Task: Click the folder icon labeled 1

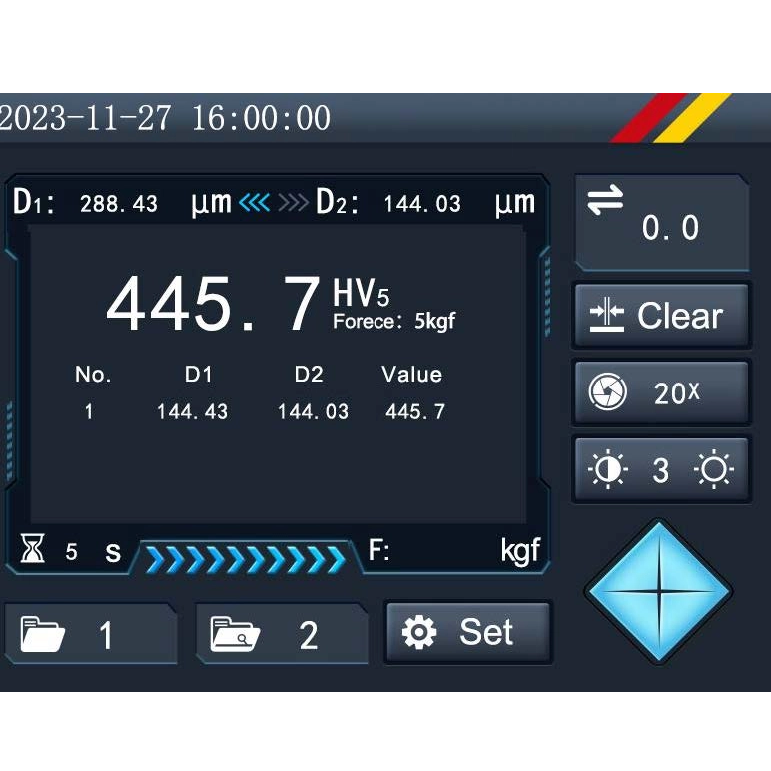Action: pyautogui.click(x=43, y=635)
